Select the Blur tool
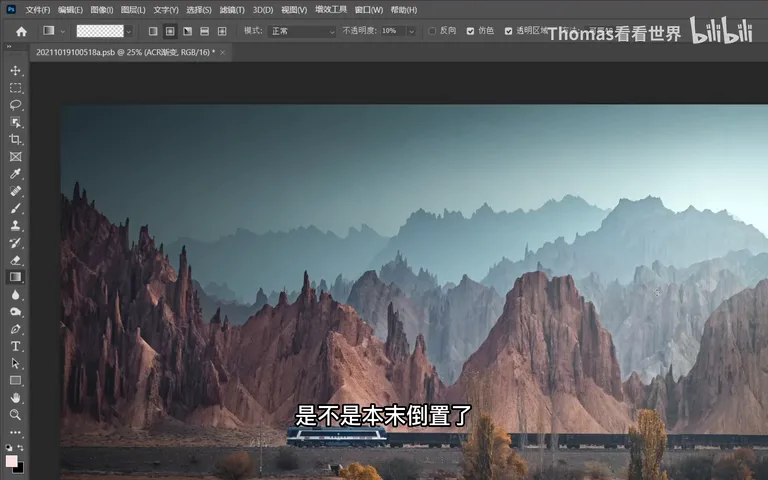This screenshot has height=480, width=768. click(x=15, y=294)
